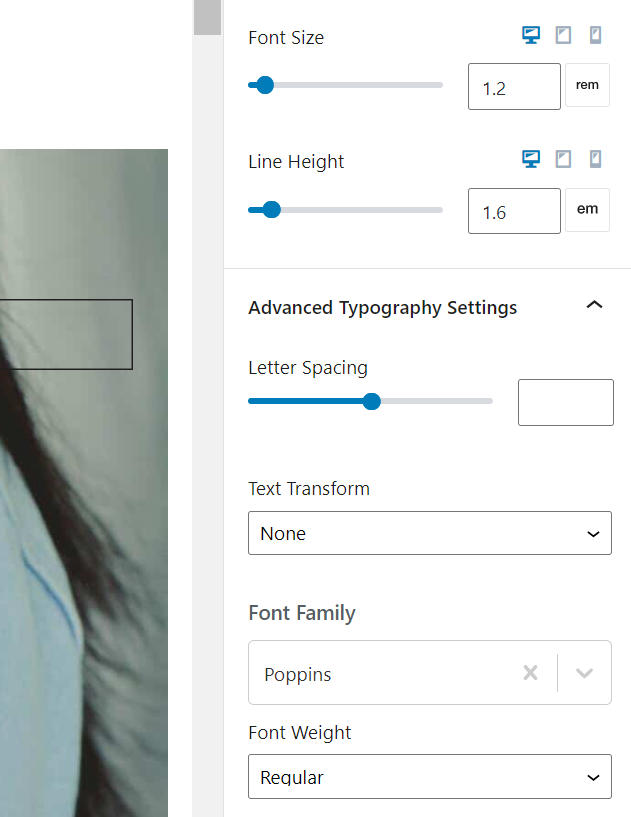Select tablet icon for Font Size
The image size is (631, 817).
tap(563, 35)
